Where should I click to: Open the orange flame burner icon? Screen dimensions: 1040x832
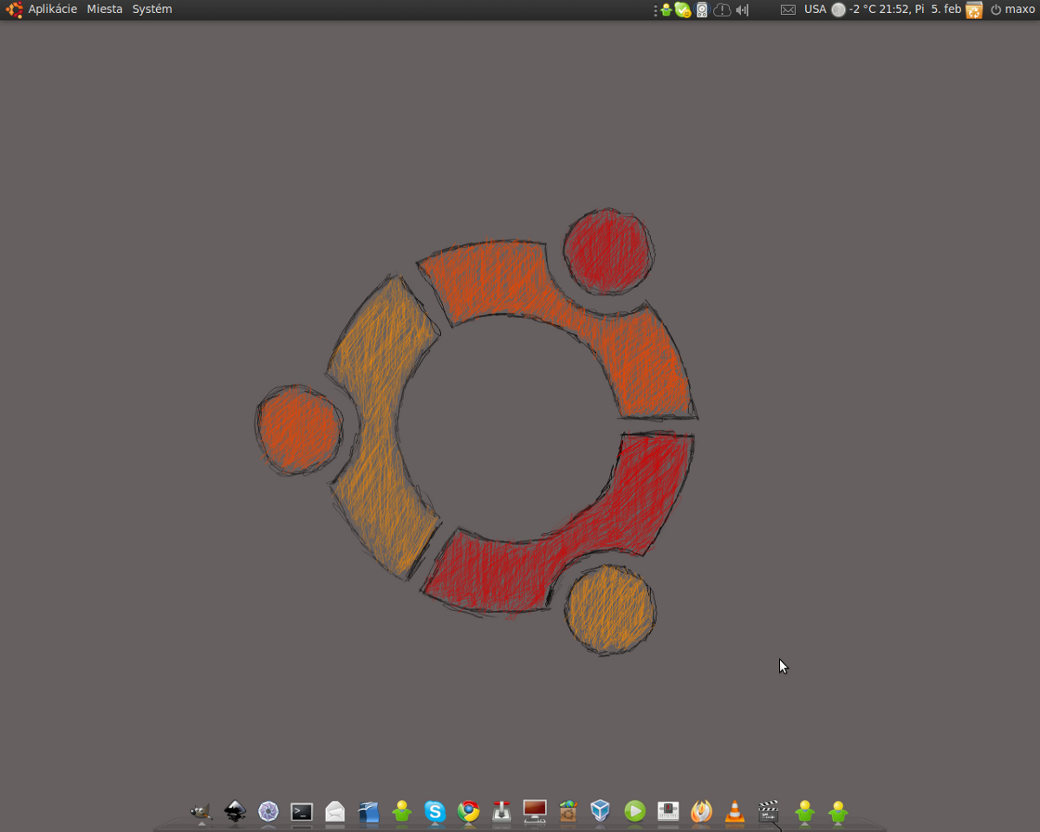pyautogui.click(x=701, y=811)
